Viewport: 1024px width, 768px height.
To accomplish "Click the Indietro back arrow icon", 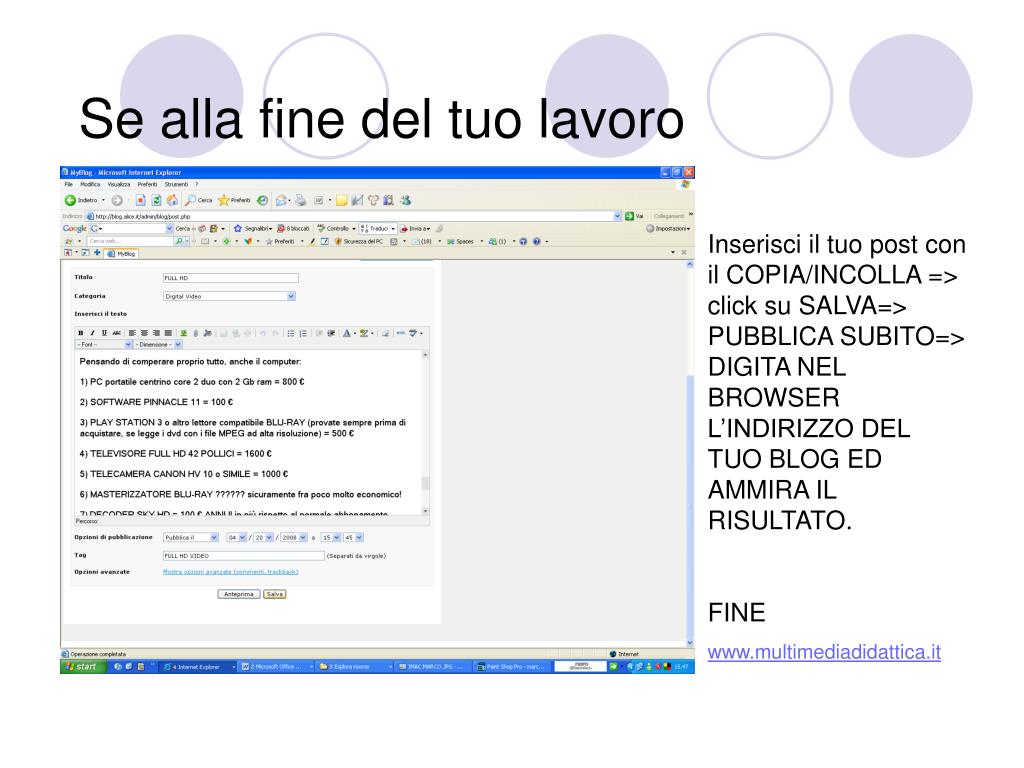I will tap(70, 200).
